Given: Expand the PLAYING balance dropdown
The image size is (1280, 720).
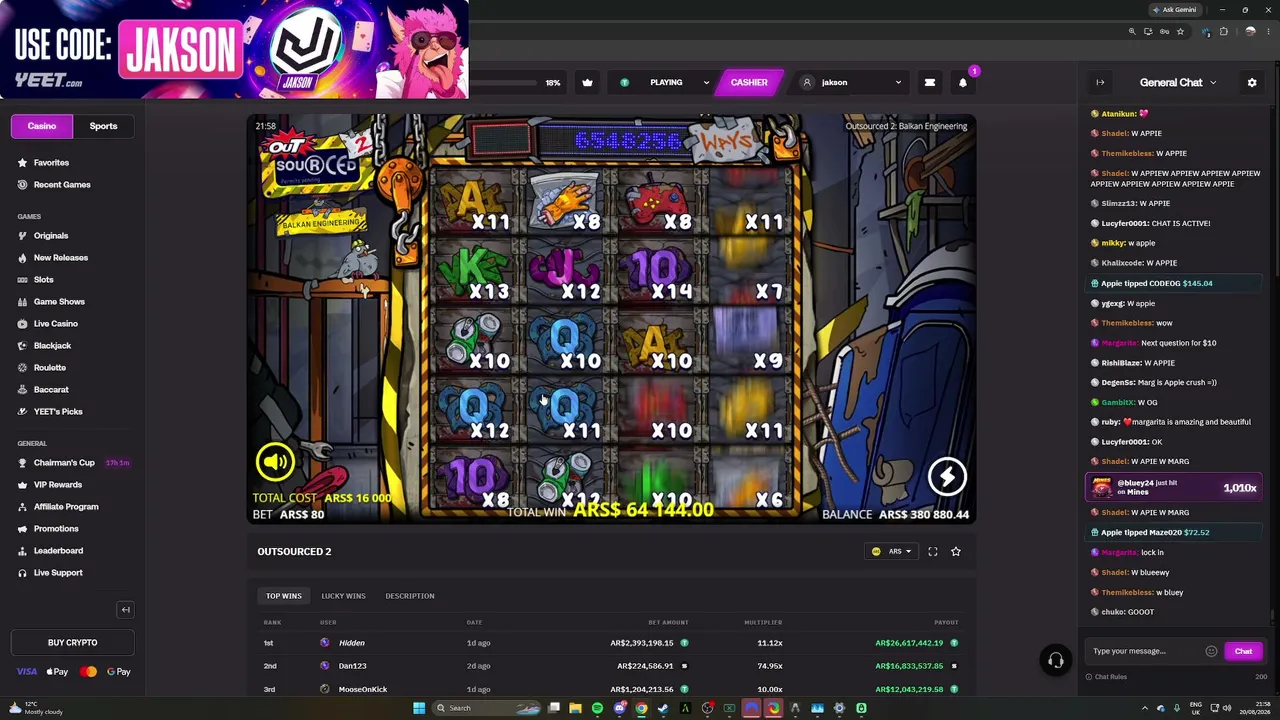Looking at the screenshot, I should 665,83.
